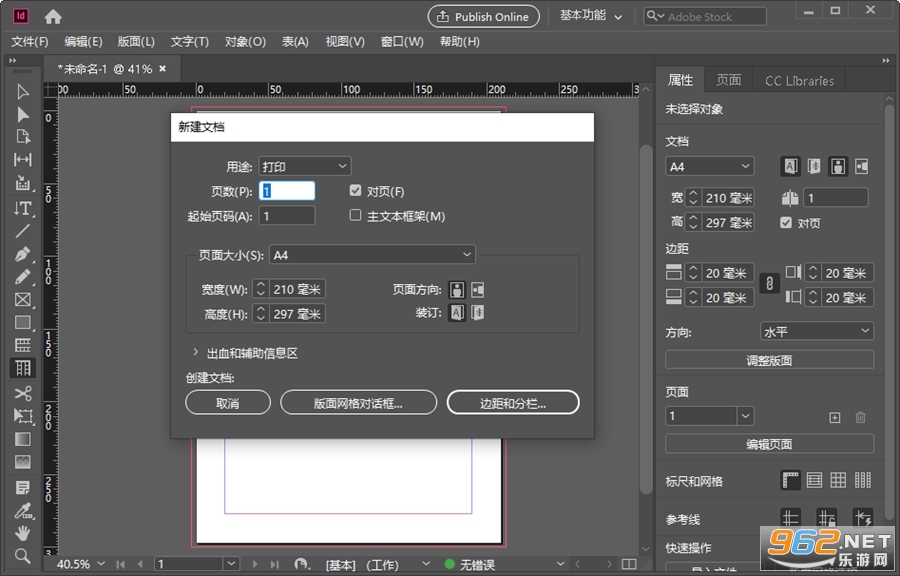Viewport: 900px width, 576px height.
Task: Open page number dropdown in Properties panel
Action: coord(745,416)
